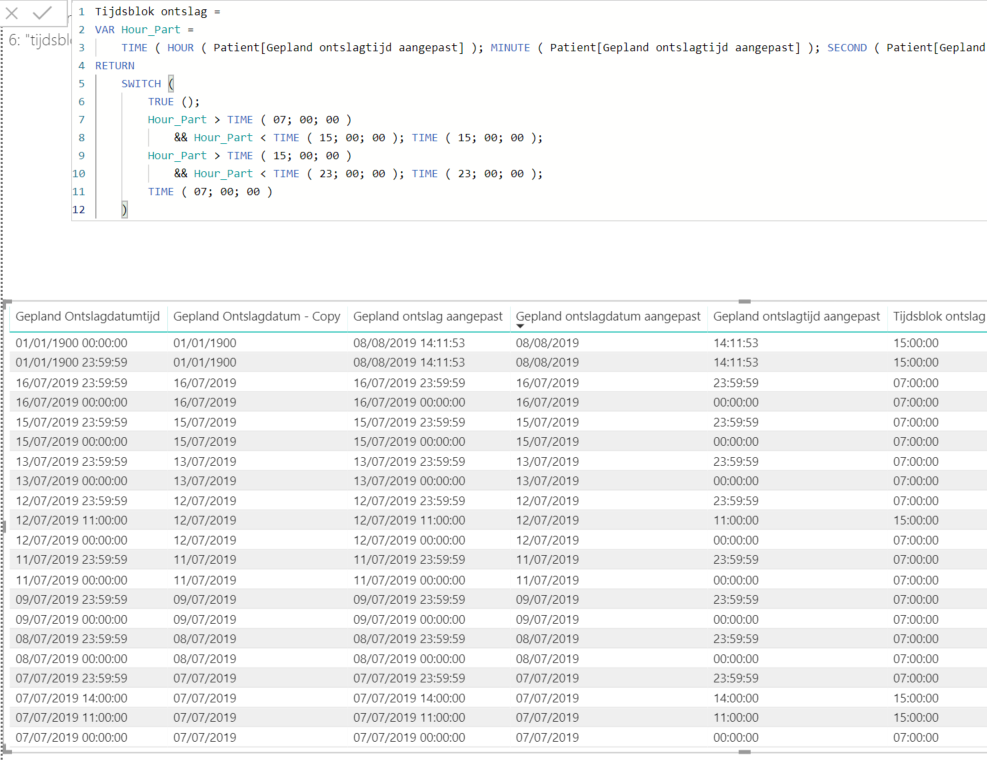Click cell 01/01/1900 23:59:59

click(71, 363)
